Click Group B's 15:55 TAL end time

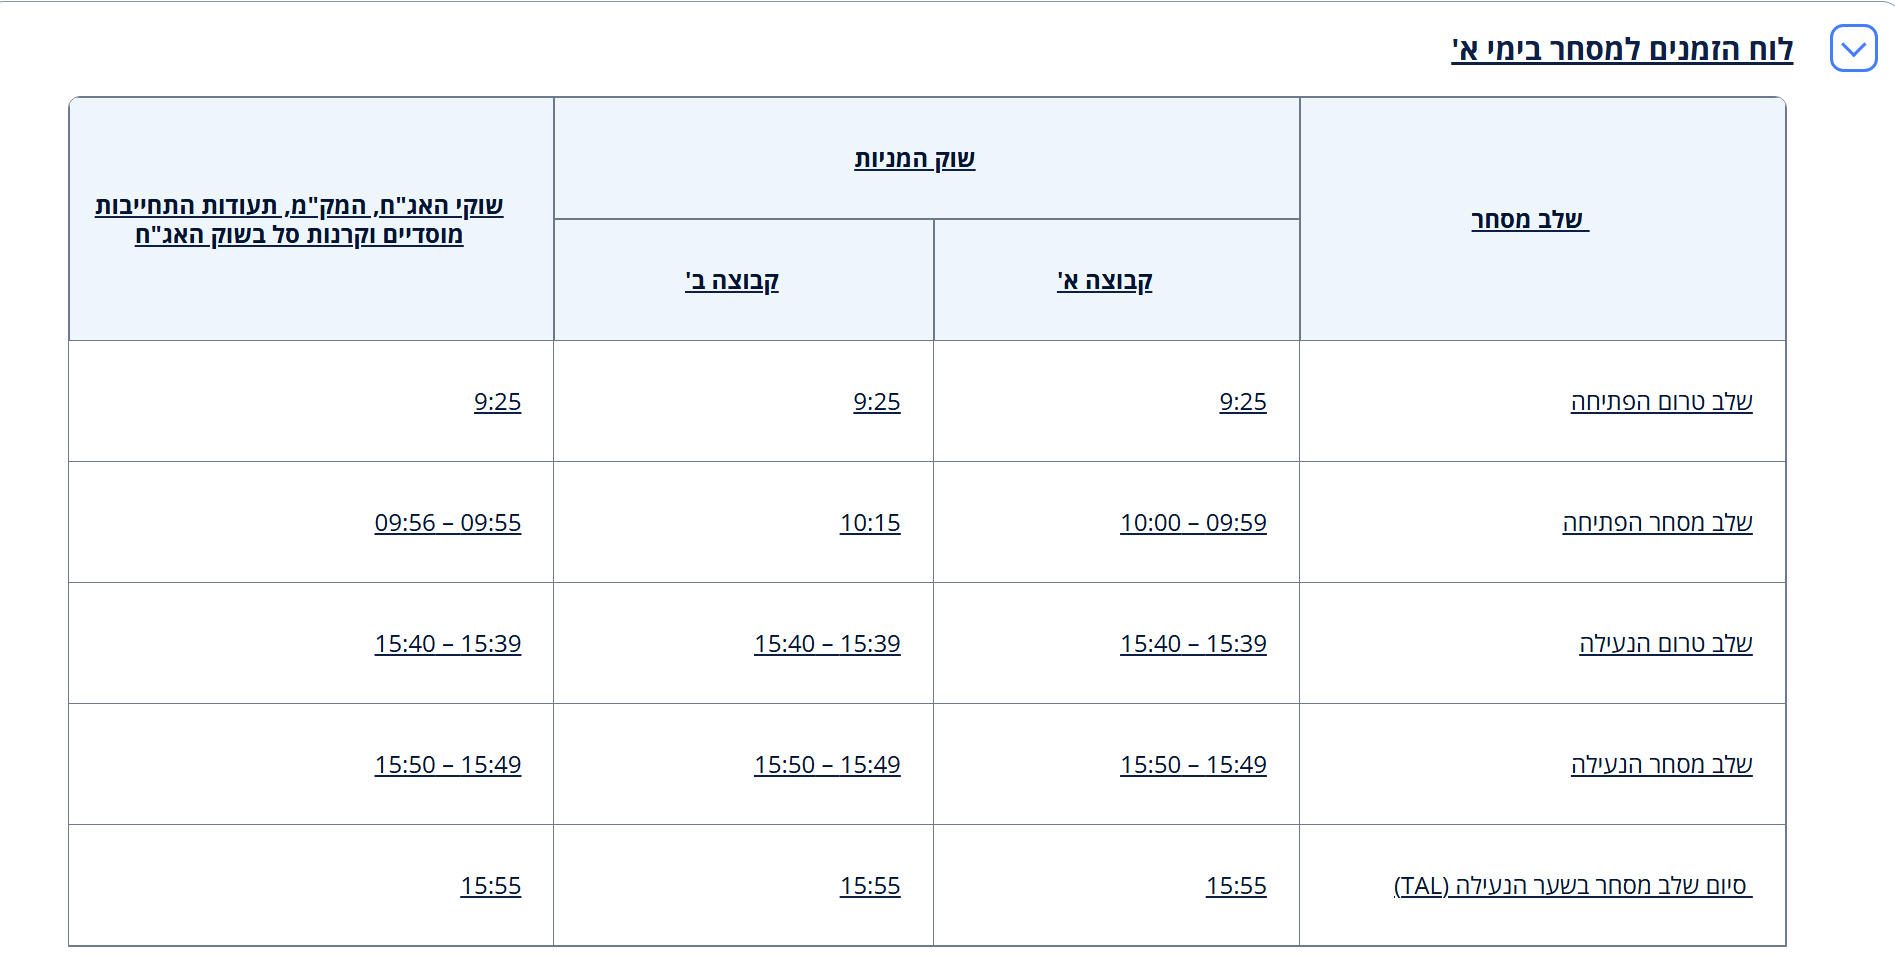(x=870, y=886)
